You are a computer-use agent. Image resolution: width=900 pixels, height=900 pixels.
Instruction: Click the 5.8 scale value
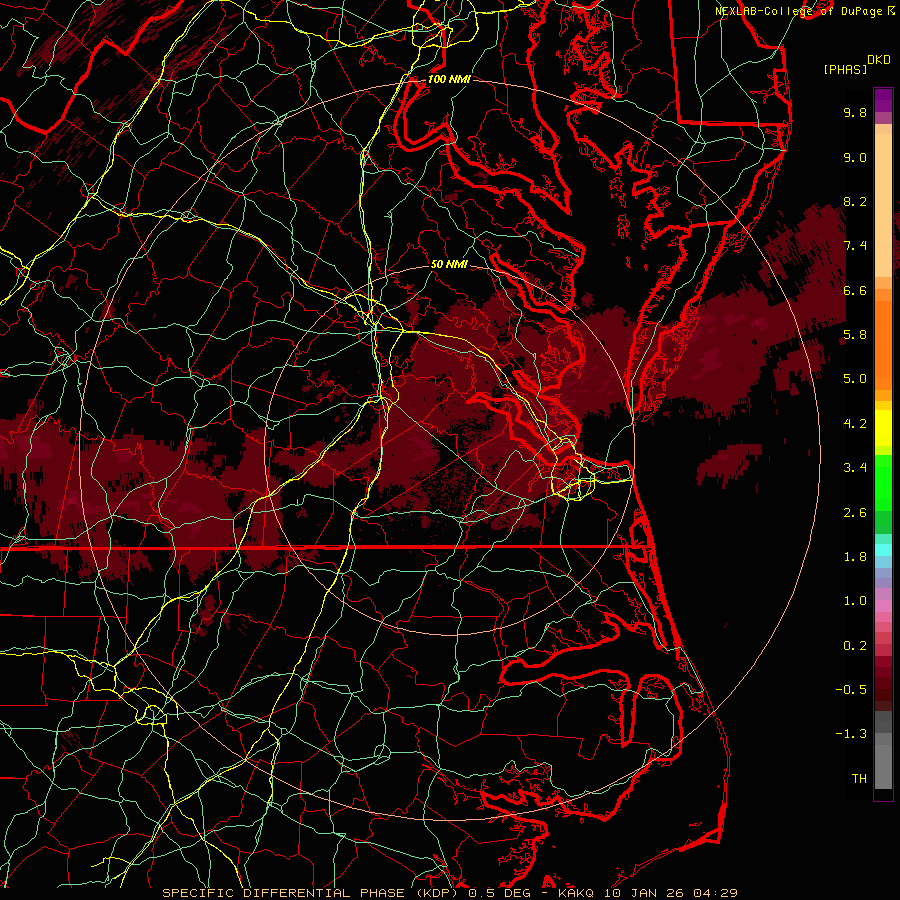point(855,334)
